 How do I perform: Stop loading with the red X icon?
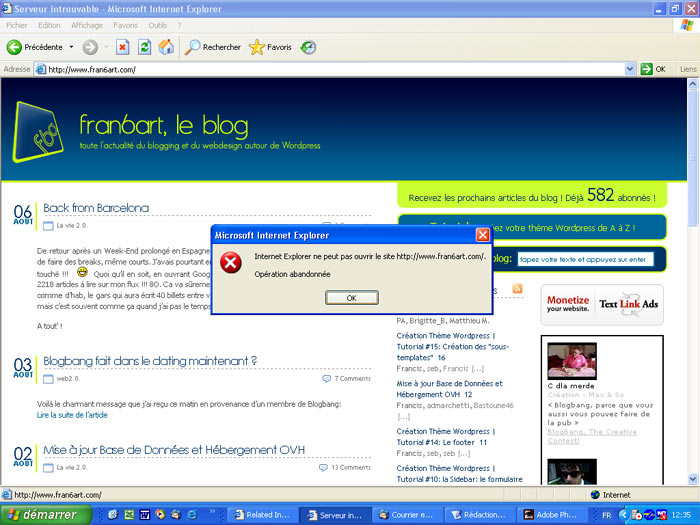123,47
